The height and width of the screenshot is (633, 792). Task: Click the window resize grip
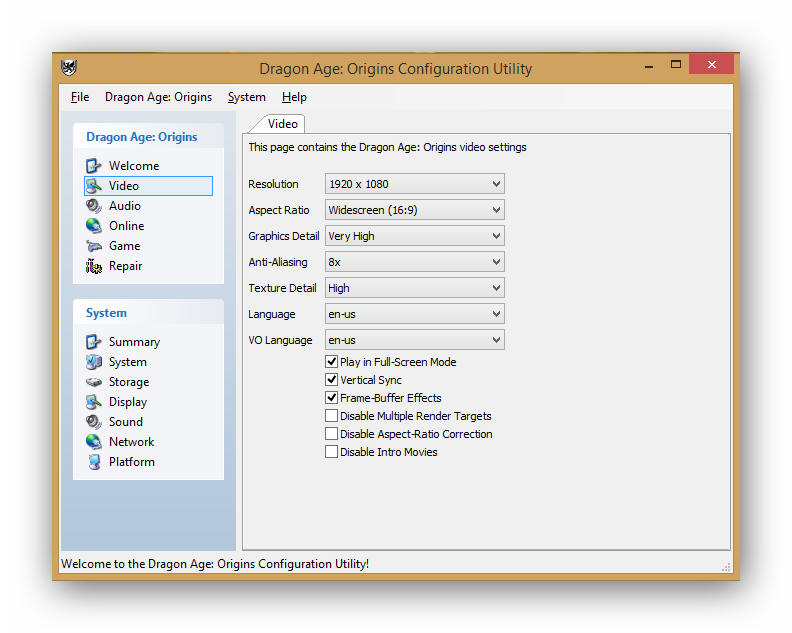coord(726,567)
